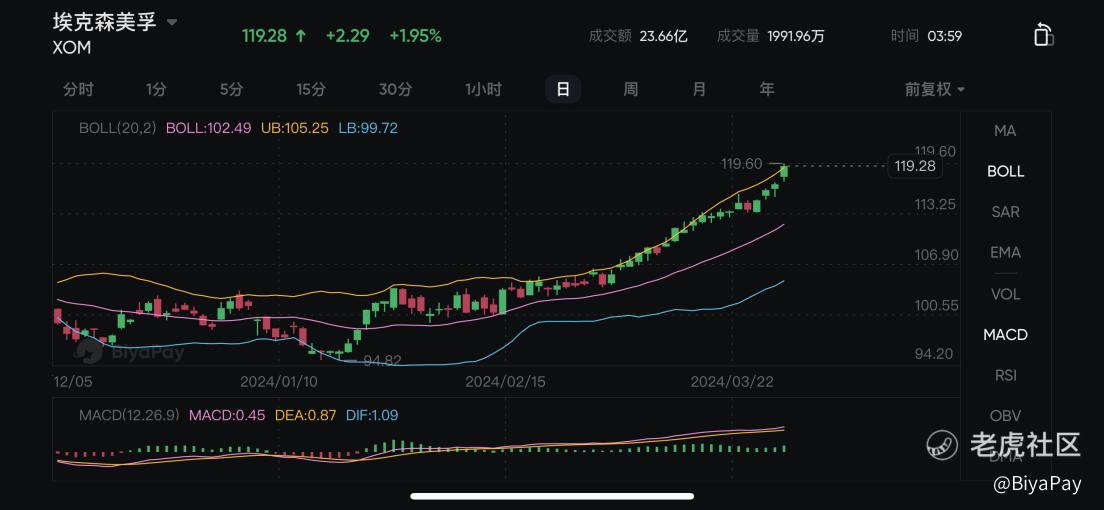The image size is (1104, 510).
Task: Switch sub-chart to OBV indicator
Action: tap(1005, 416)
